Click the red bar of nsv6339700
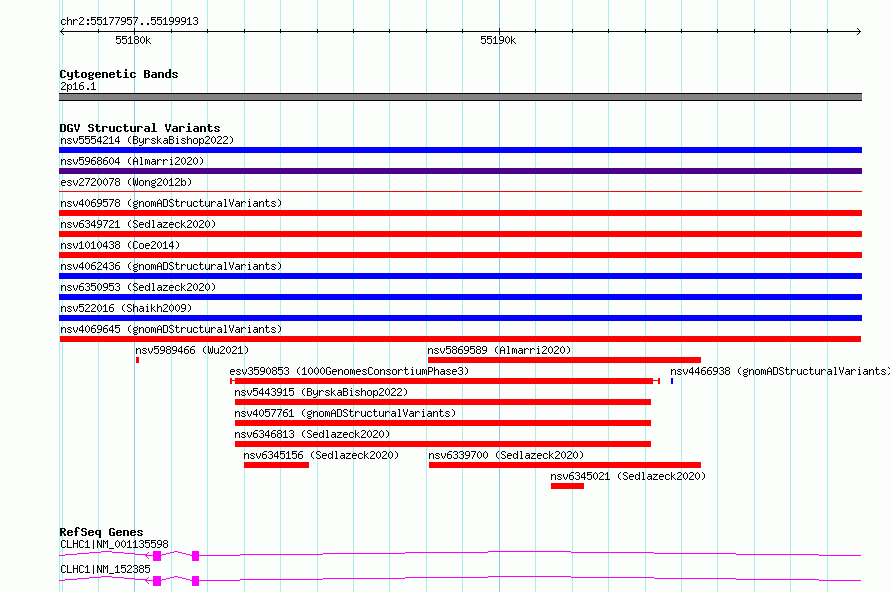The image size is (890, 592). click(x=565, y=465)
